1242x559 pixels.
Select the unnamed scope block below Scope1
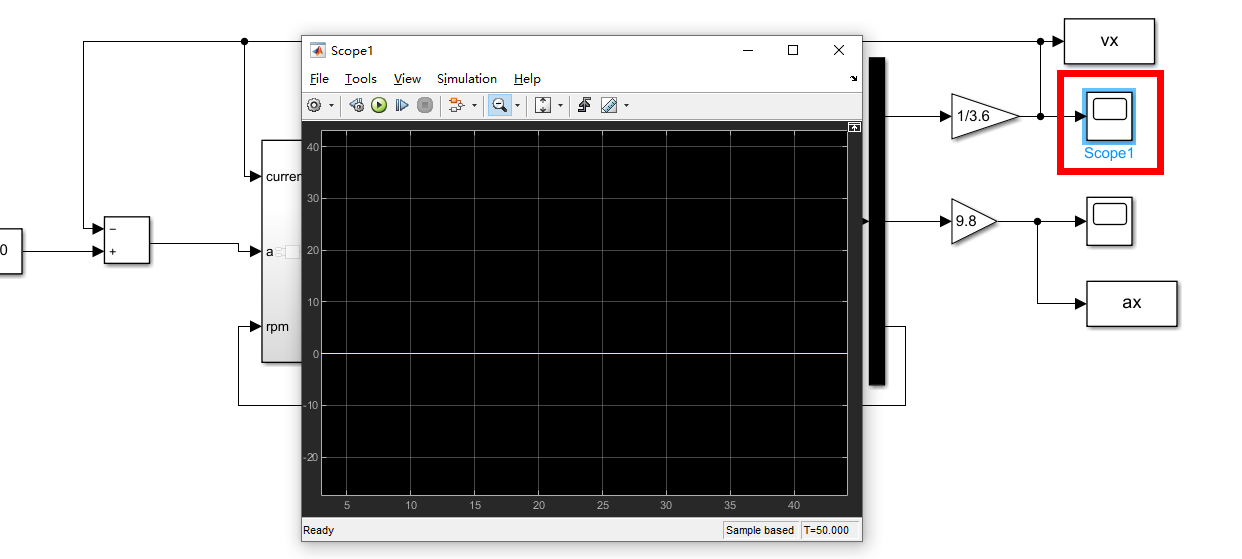(x=1109, y=221)
